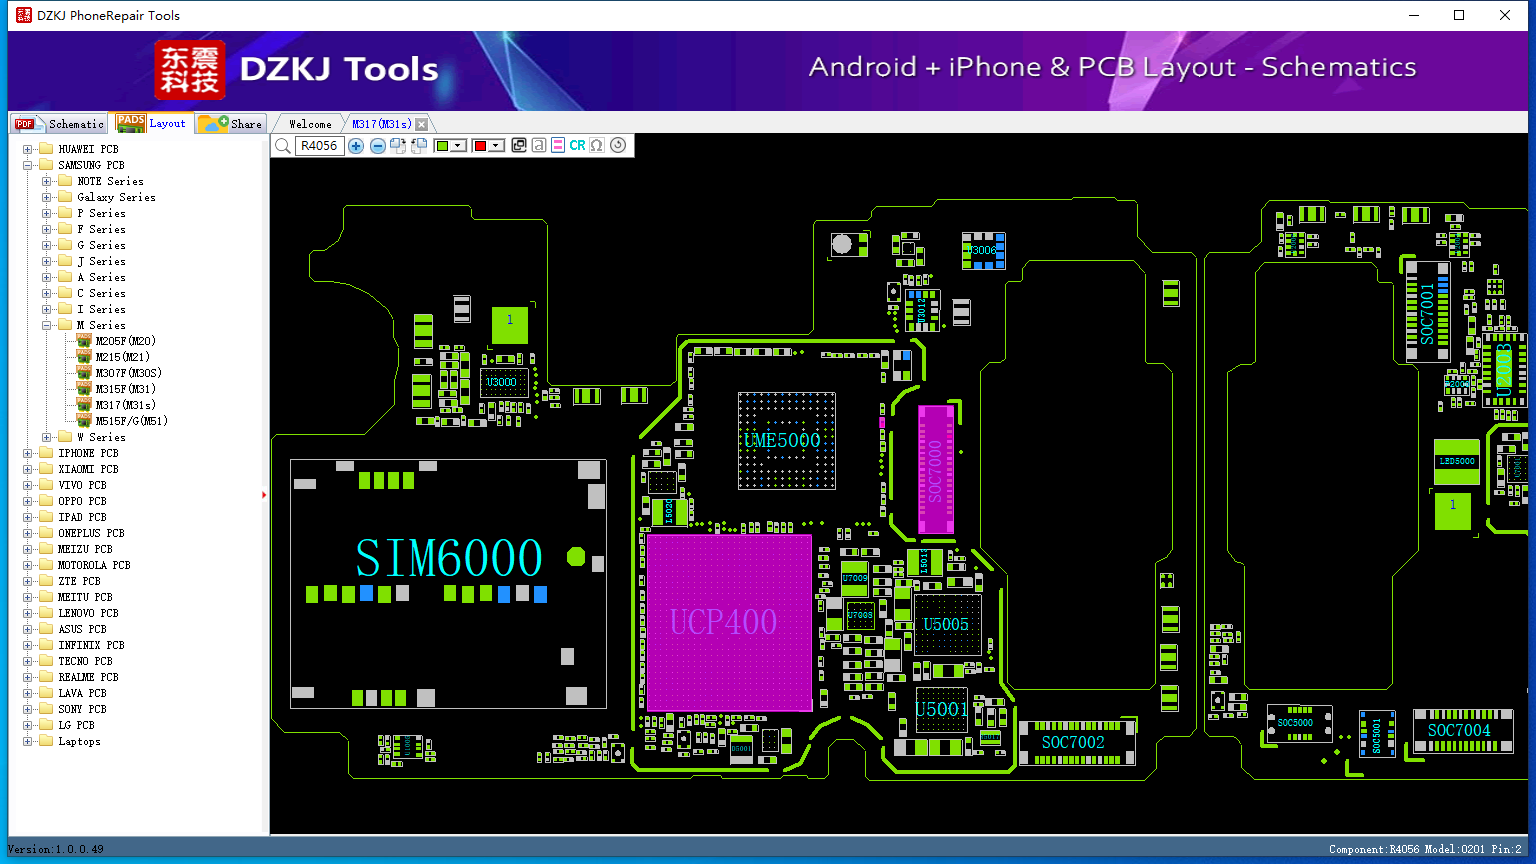1536x864 pixels.
Task: Select the UME5000 memory chip
Action: point(786,441)
